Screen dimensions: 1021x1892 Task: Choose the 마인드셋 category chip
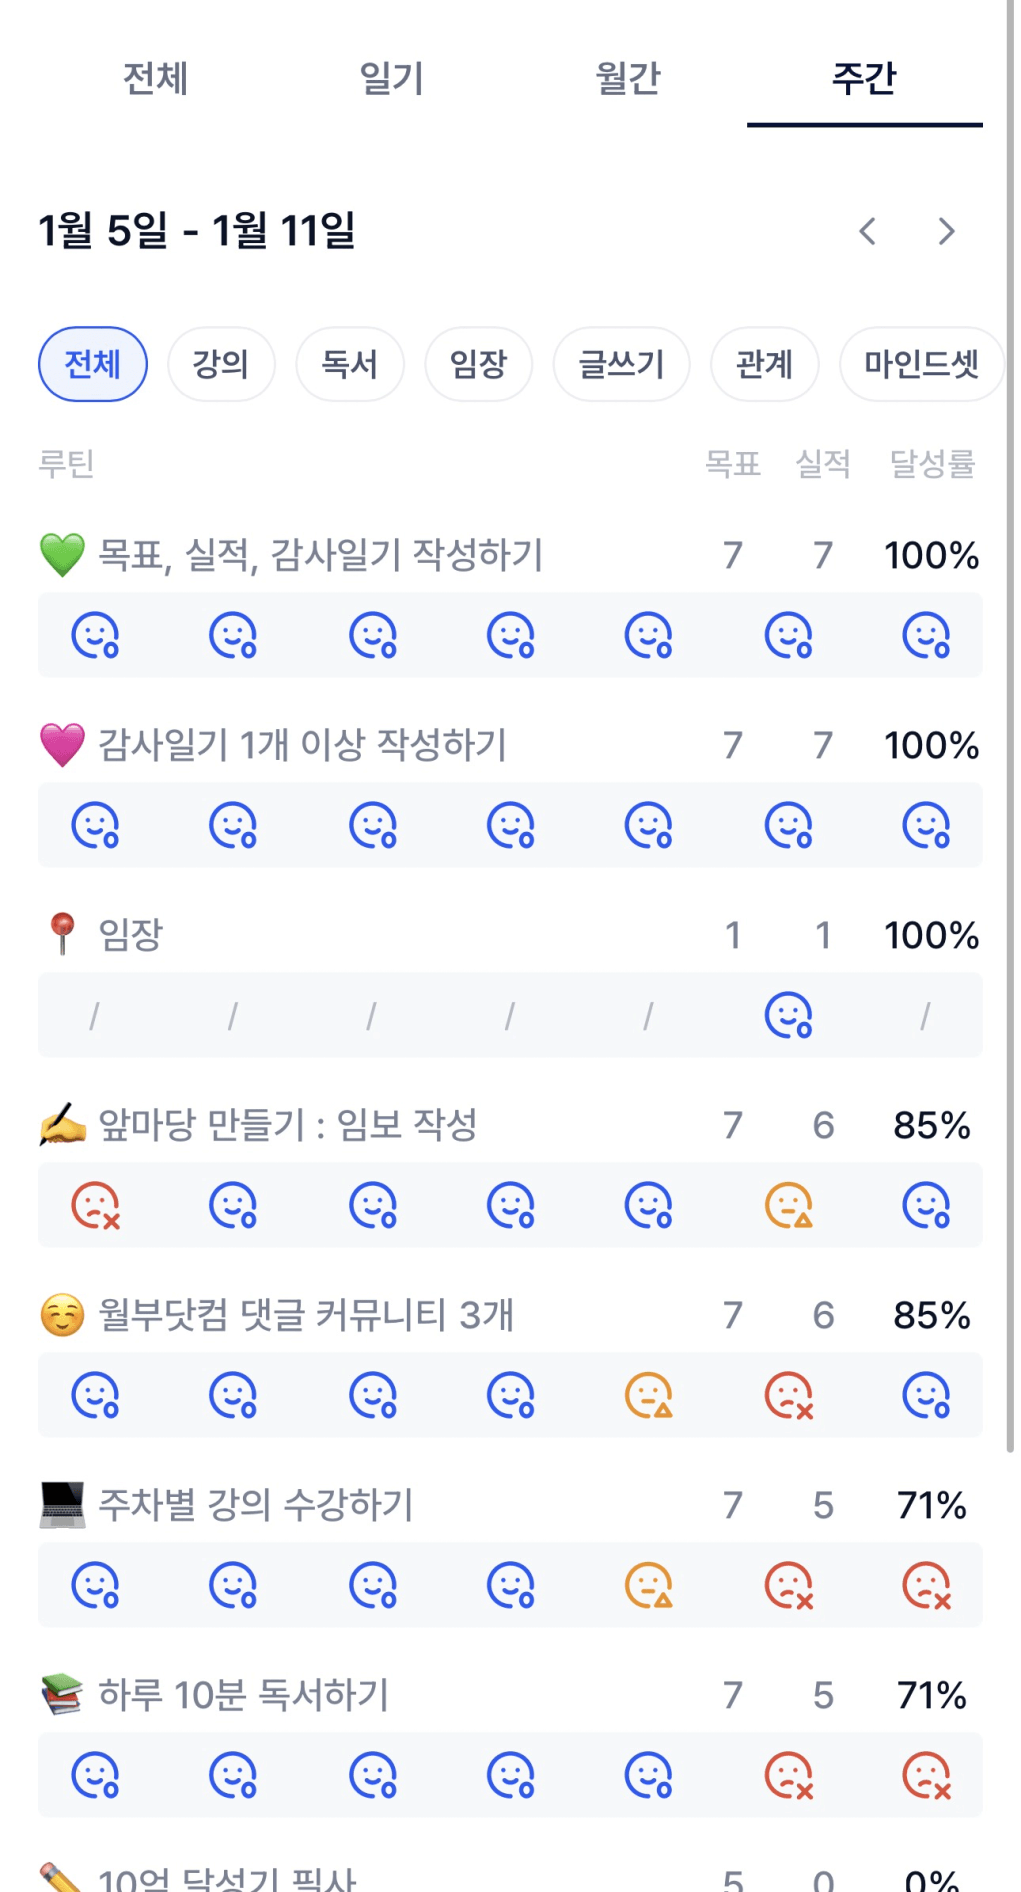coord(921,364)
